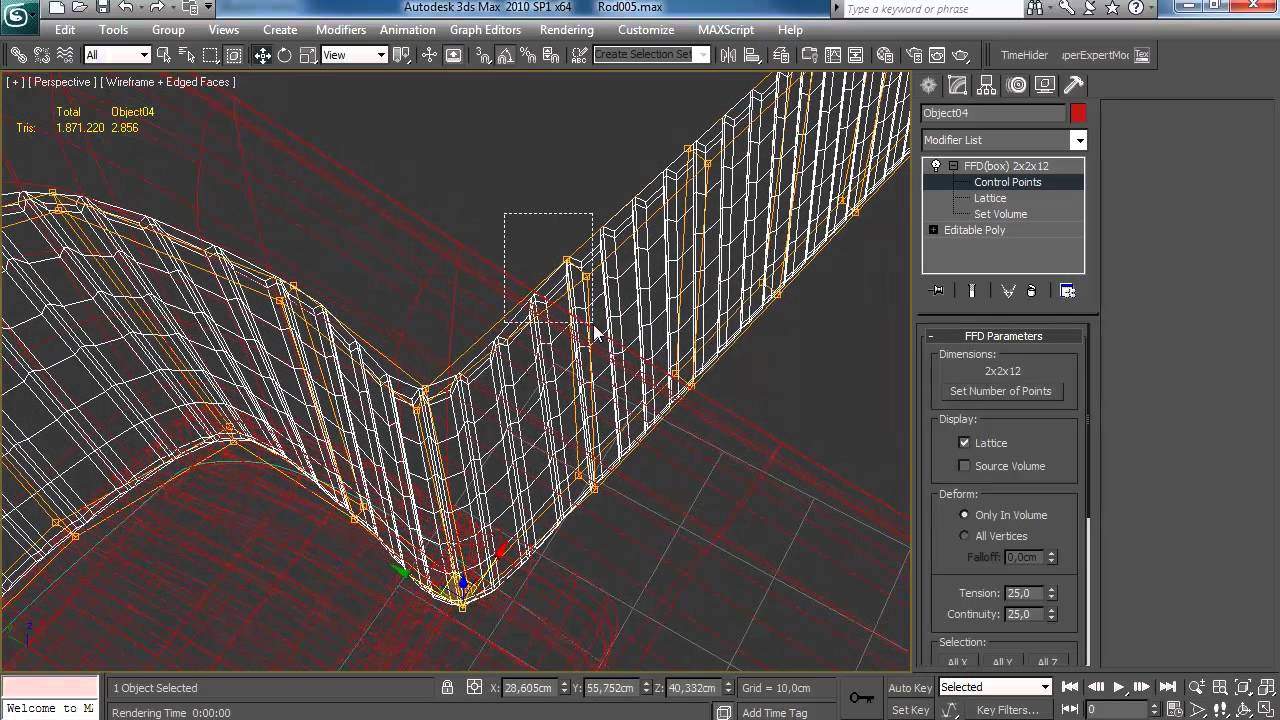The height and width of the screenshot is (720, 1280).
Task: Click the Add Time Tag label
Action: tap(775, 713)
